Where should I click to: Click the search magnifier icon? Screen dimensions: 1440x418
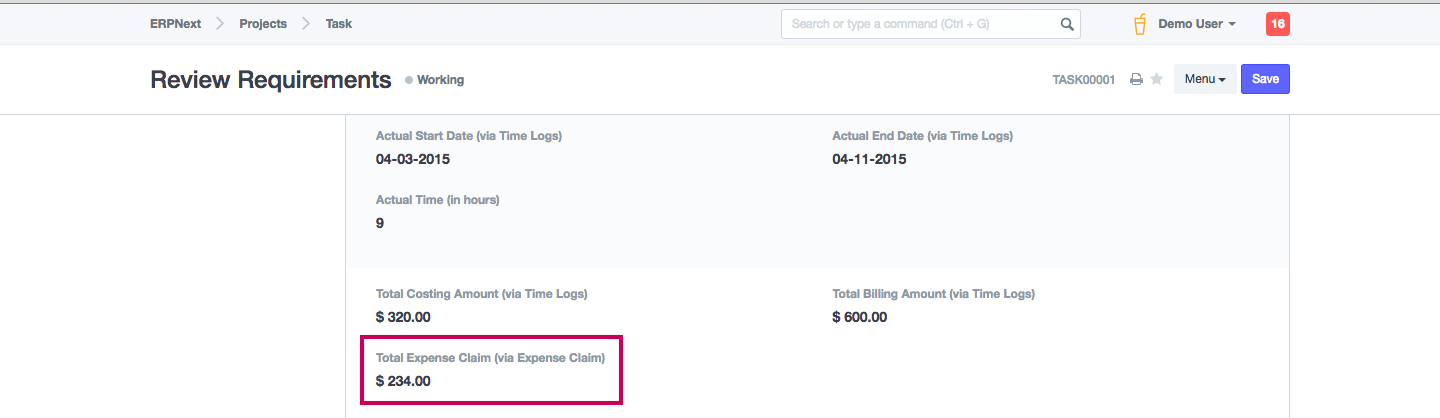1067,24
